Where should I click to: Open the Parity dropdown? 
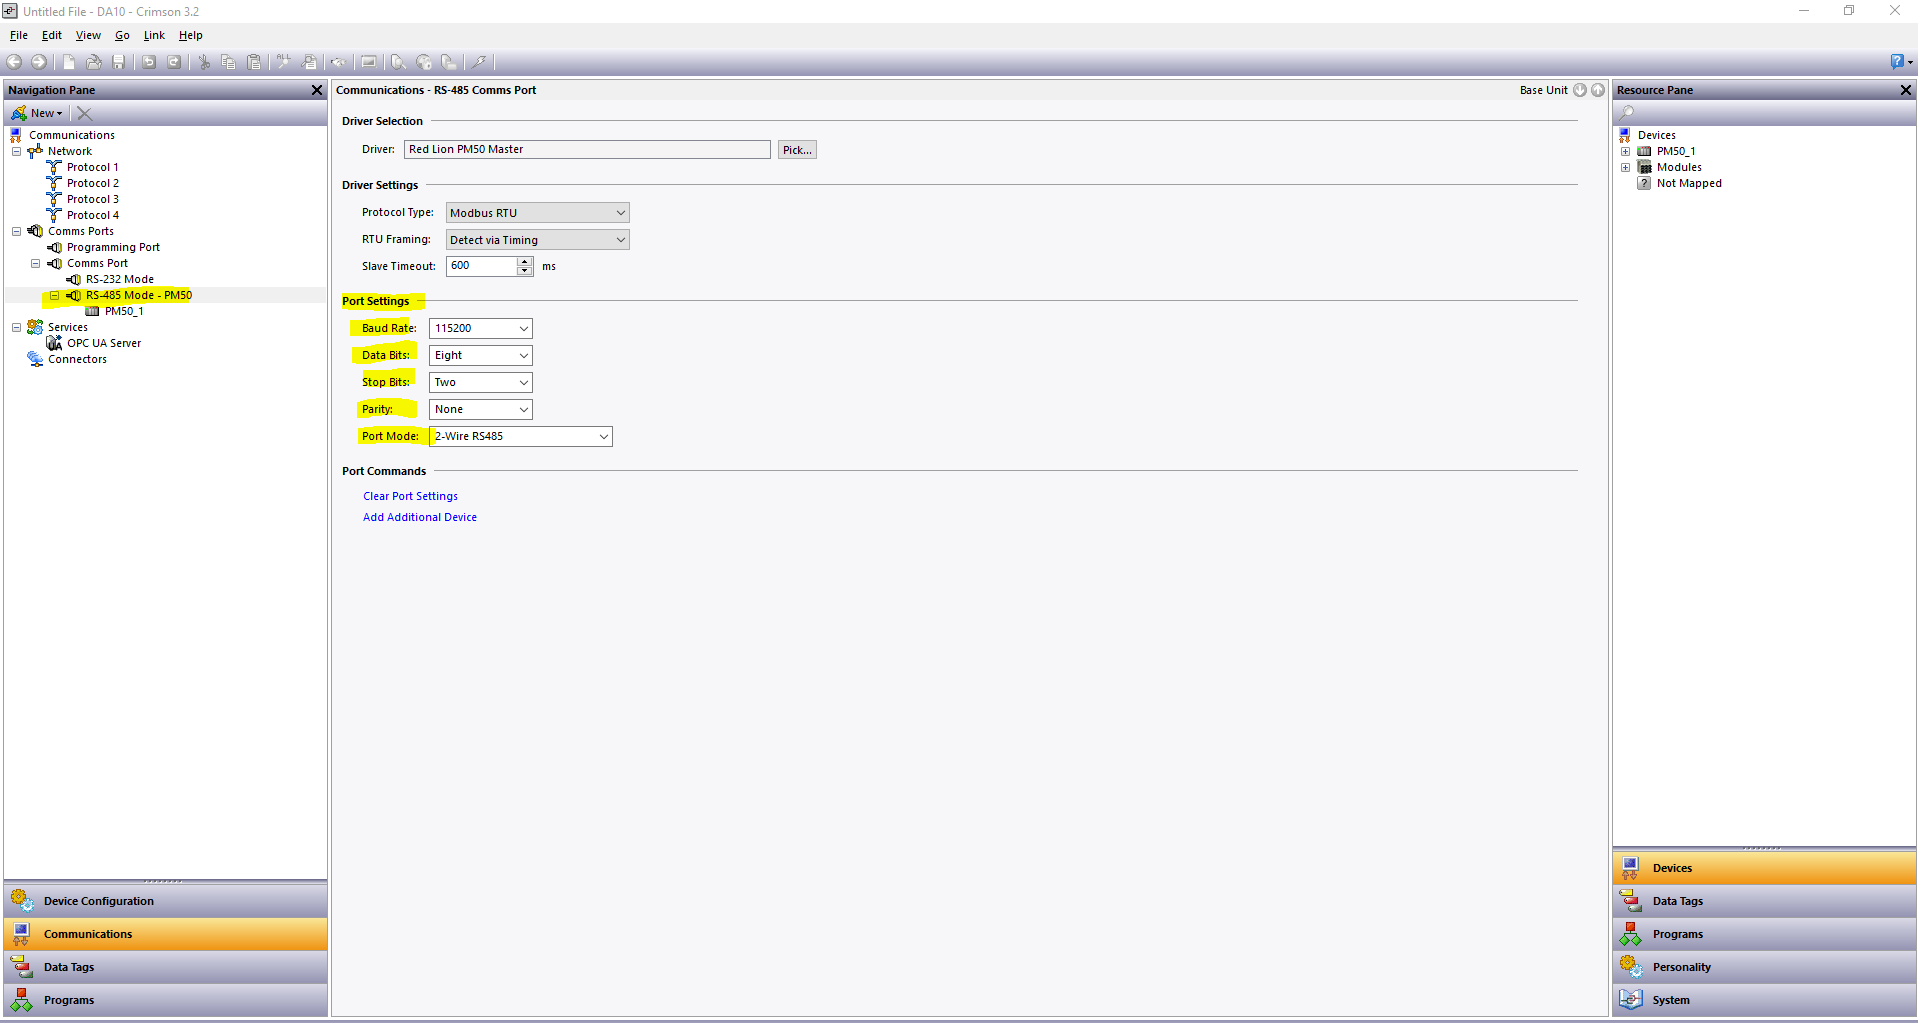click(481, 409)
